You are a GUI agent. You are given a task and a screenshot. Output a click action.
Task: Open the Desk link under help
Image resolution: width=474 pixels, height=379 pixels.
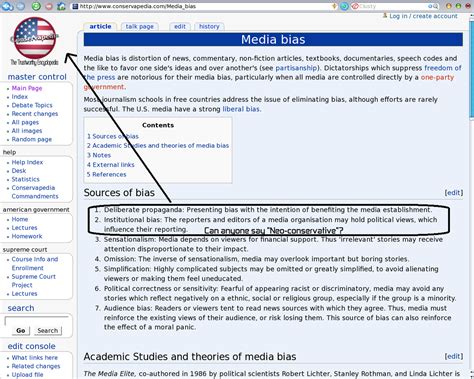(x=19, y=171)
